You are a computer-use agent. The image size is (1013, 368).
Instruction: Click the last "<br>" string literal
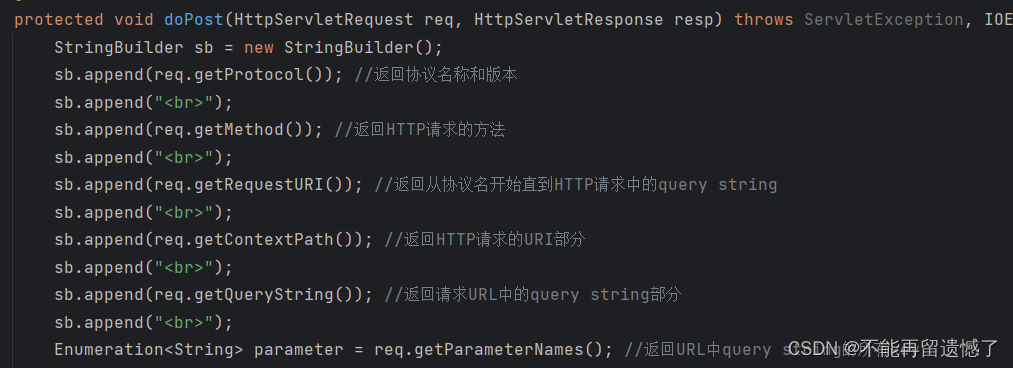(x=189, y=322)
